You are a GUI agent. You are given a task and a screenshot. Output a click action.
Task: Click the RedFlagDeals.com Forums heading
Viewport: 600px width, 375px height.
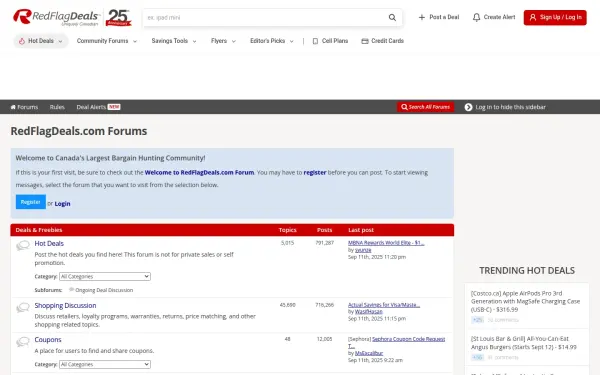pos(79,131)
